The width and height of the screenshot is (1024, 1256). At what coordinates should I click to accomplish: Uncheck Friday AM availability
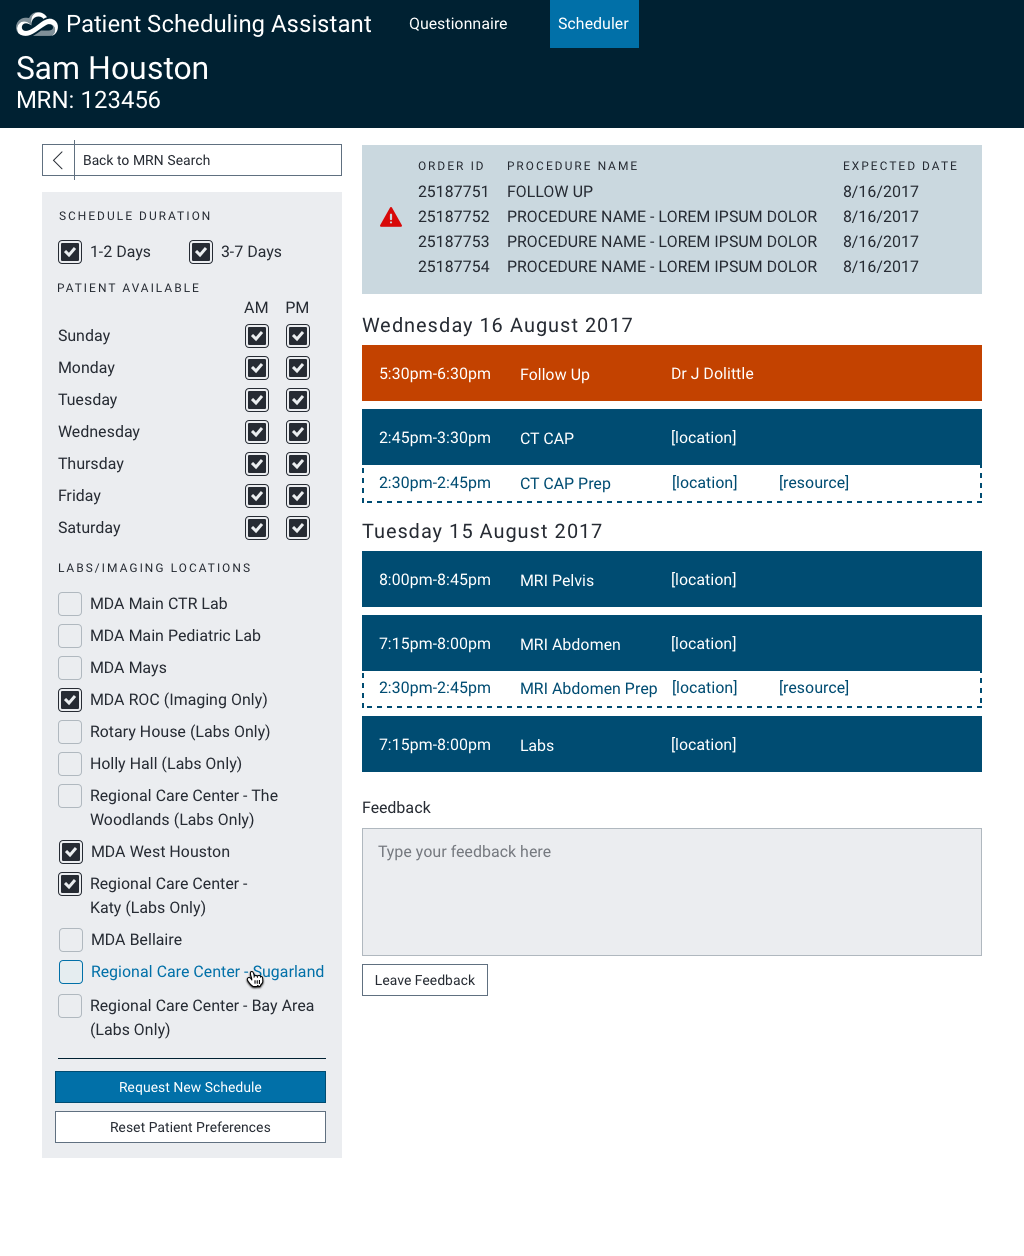coord(257,496)
